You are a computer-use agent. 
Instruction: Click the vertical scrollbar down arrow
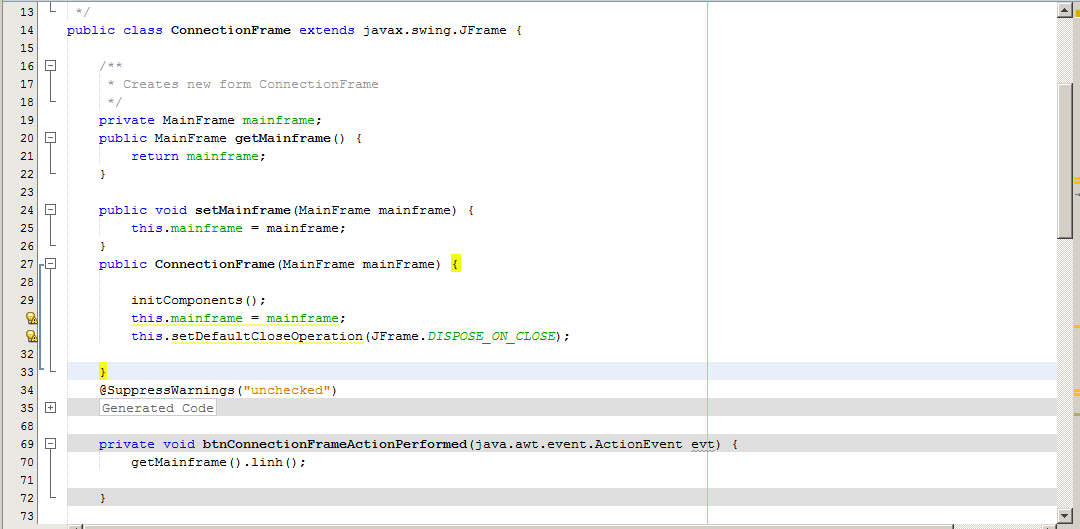point(1064,516)
